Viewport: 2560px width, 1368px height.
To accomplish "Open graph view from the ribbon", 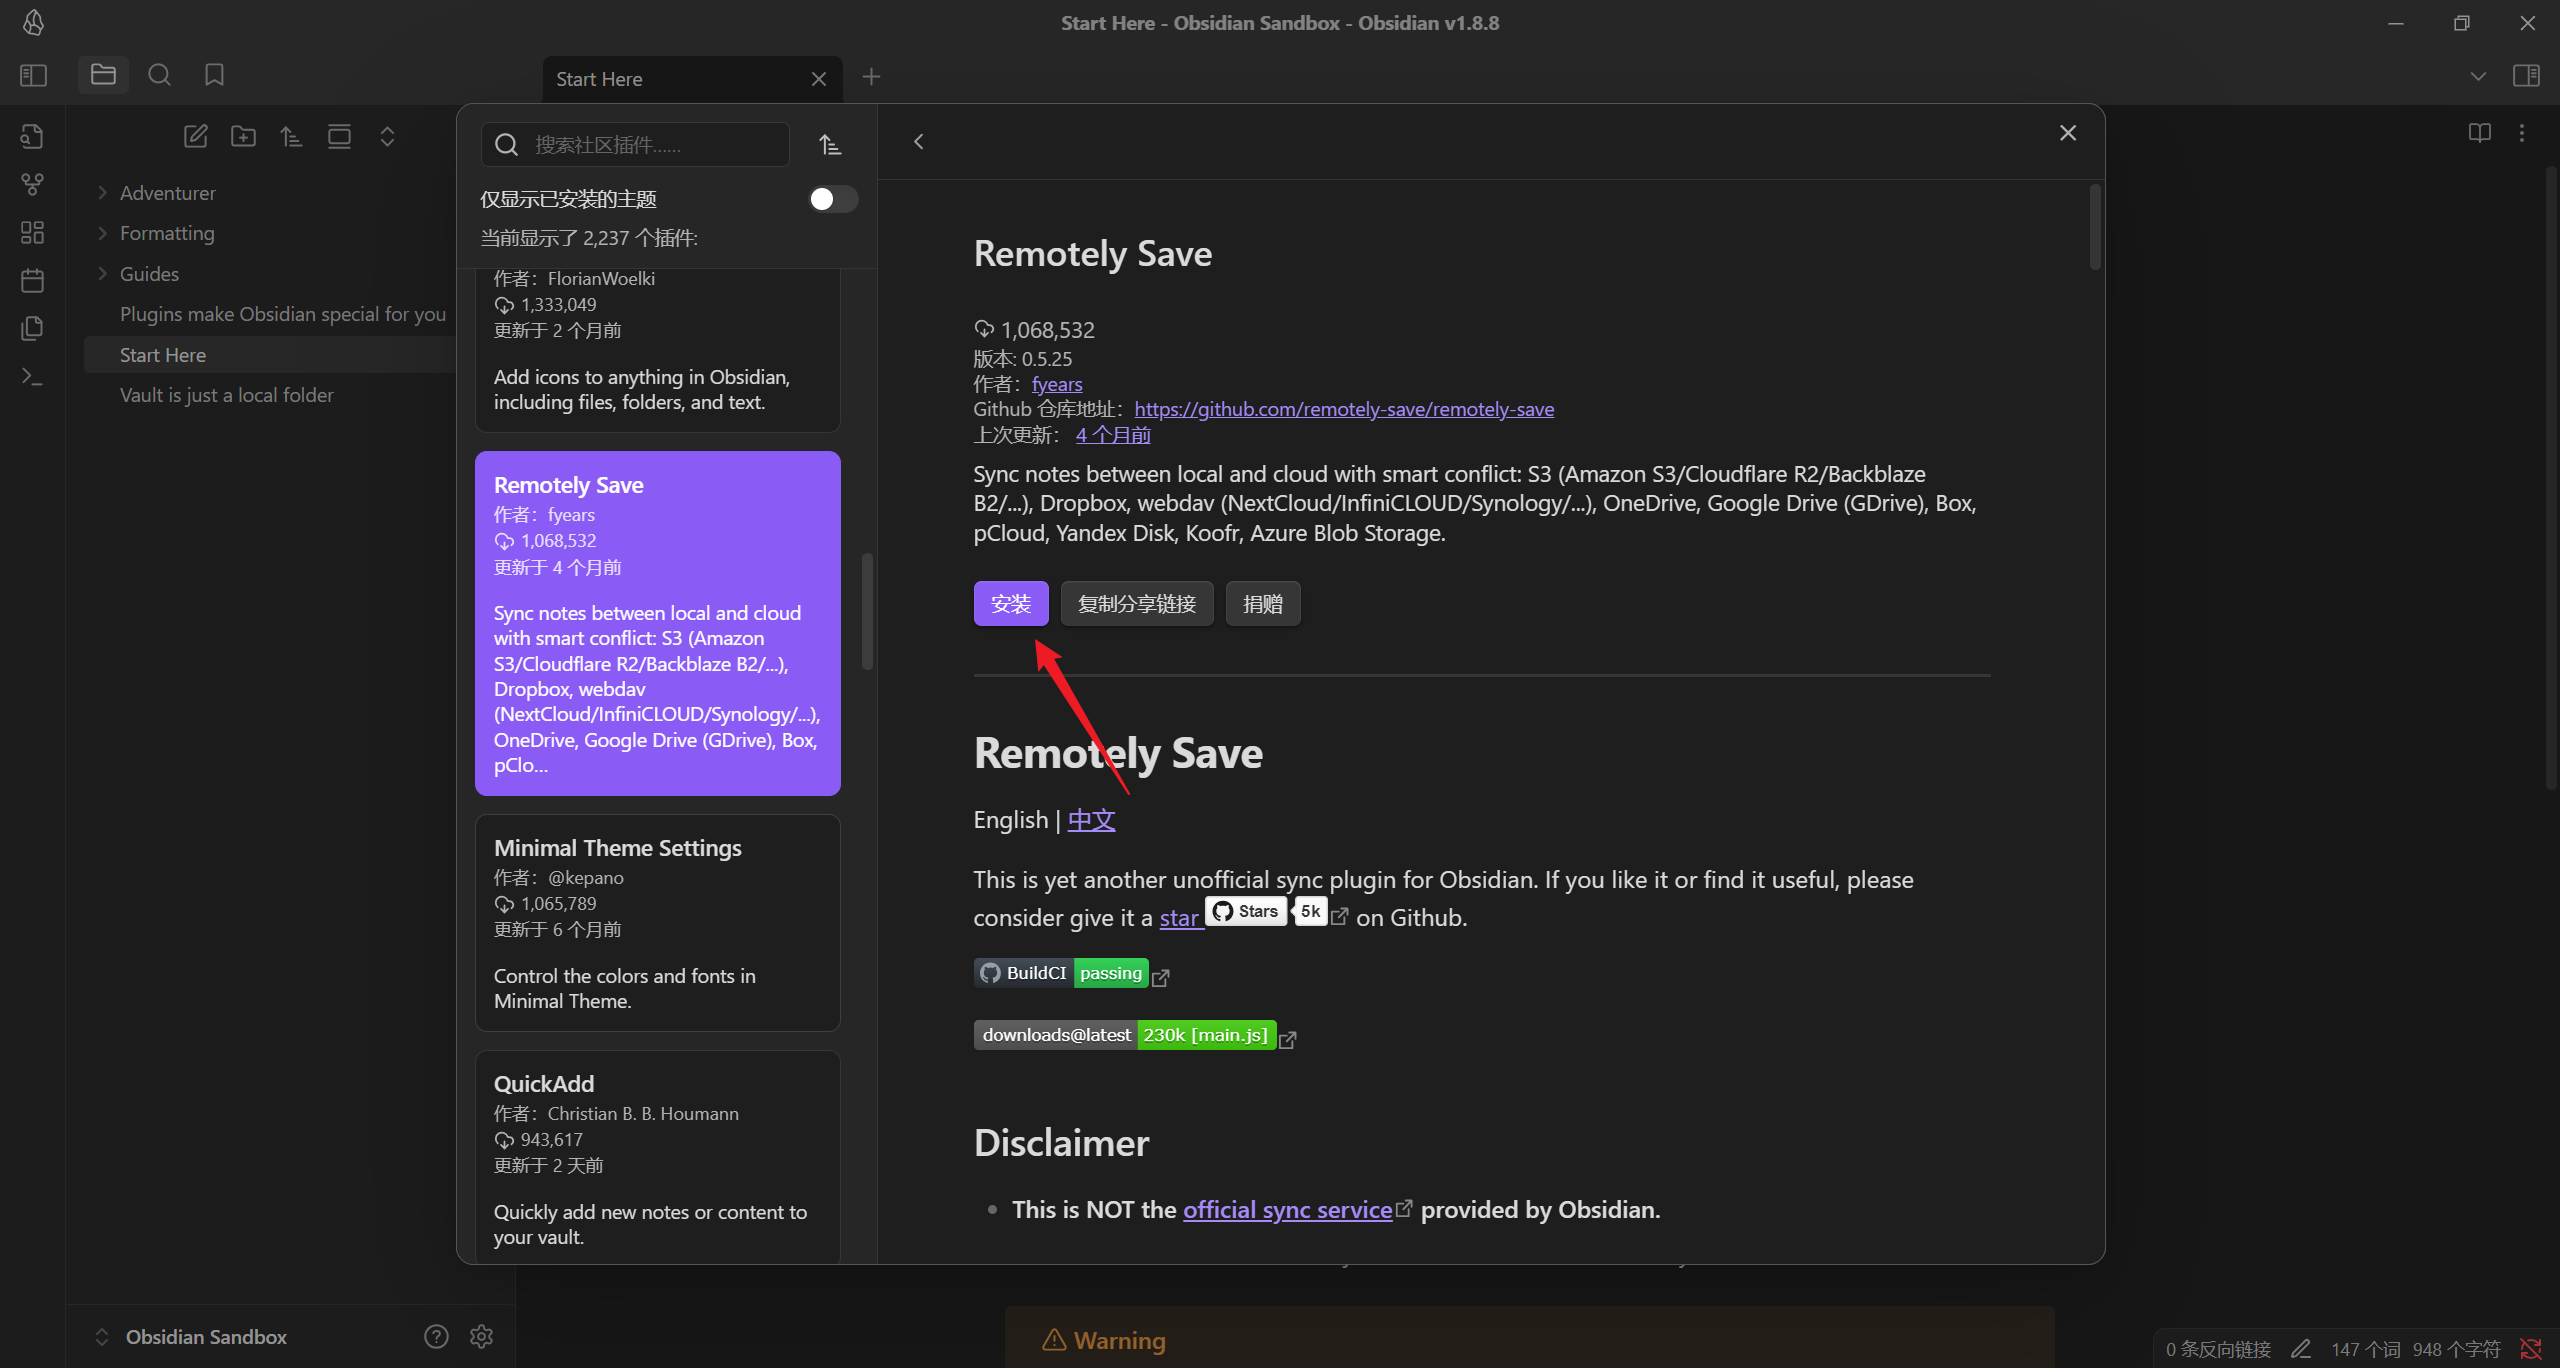I will point(32,184).
